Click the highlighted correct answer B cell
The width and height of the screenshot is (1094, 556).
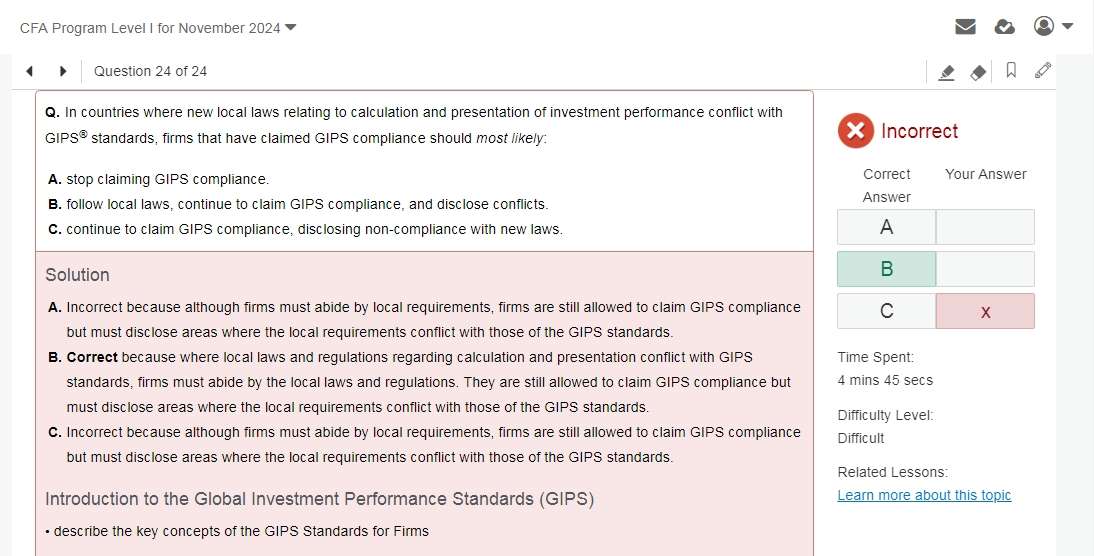click(886, 269)
